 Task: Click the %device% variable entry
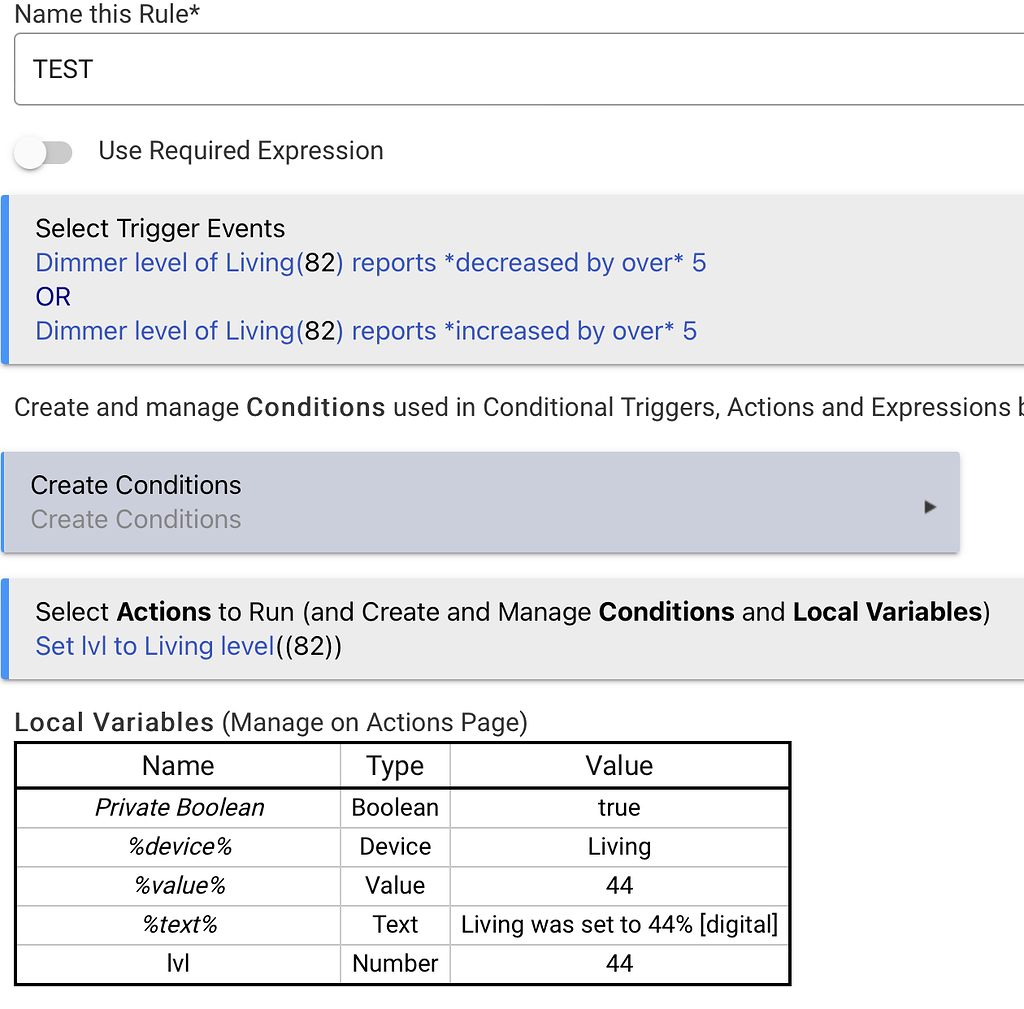pyautogui.click(x=178, y=847)
